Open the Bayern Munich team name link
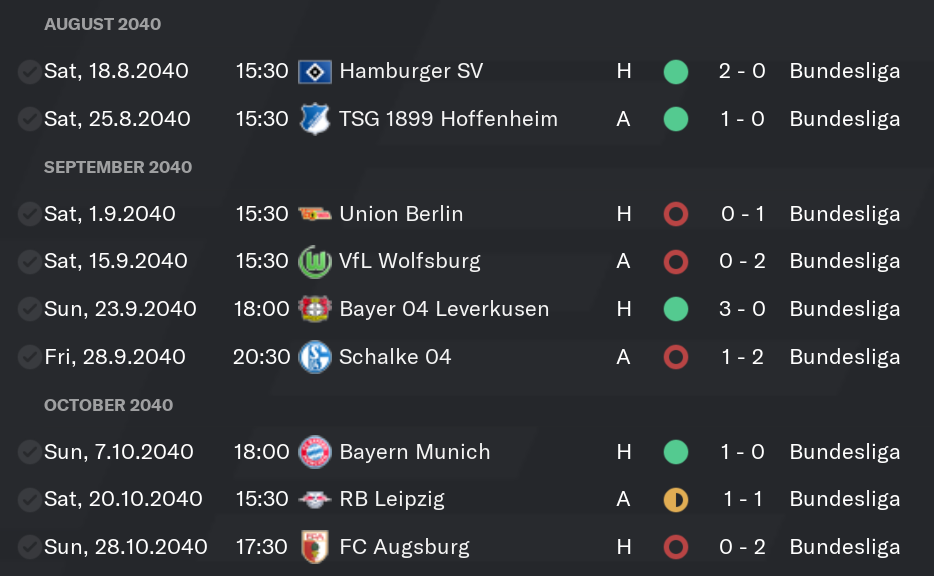Image resolution: width=934 pixels, height=576 pixels. click(415, 452)
